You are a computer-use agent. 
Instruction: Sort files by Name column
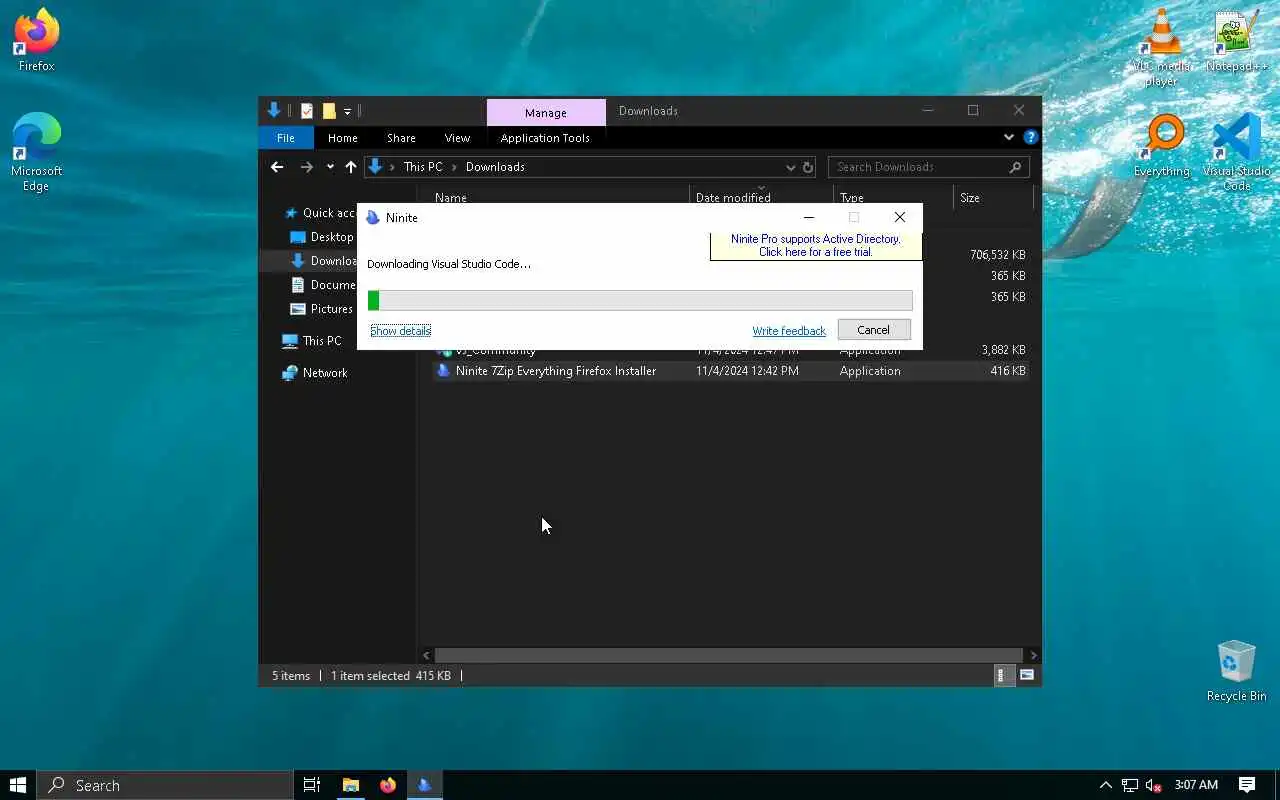tap(450, 198)
